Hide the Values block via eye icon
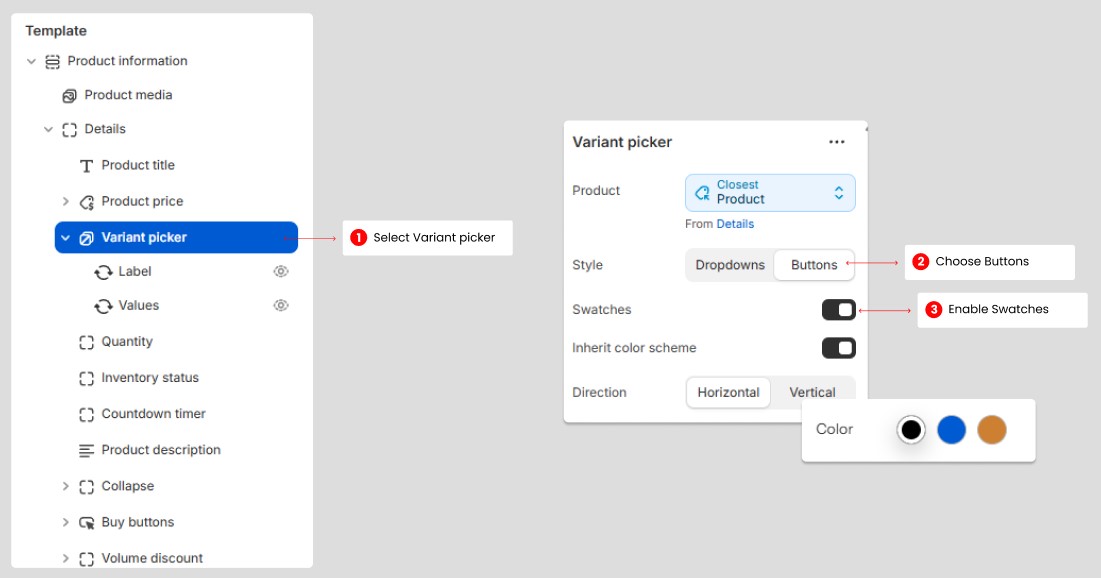 [281, 306]
